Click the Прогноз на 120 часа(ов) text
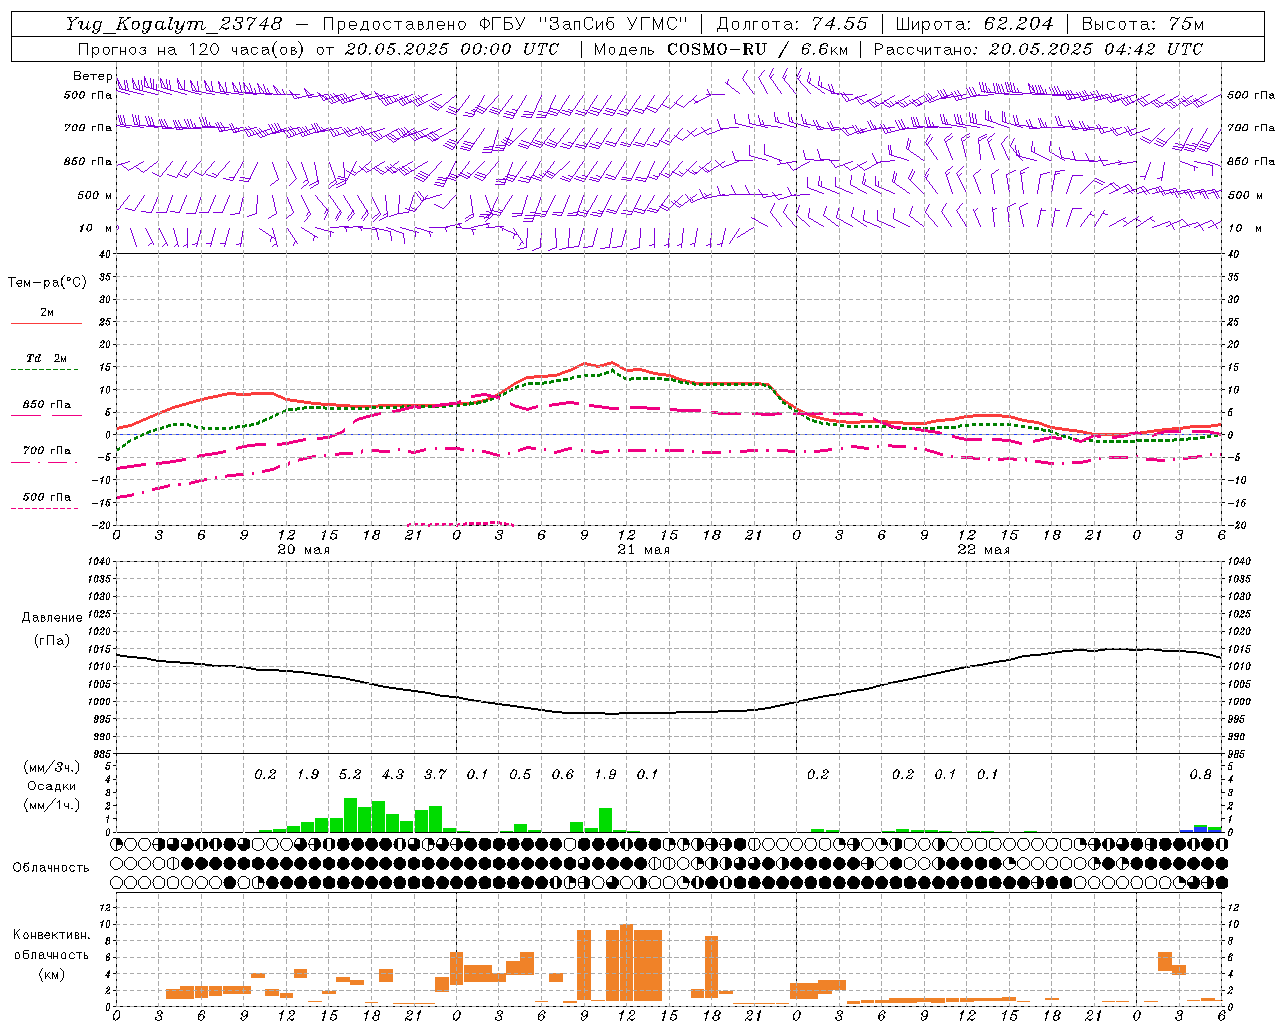 (x=192, y=49)
